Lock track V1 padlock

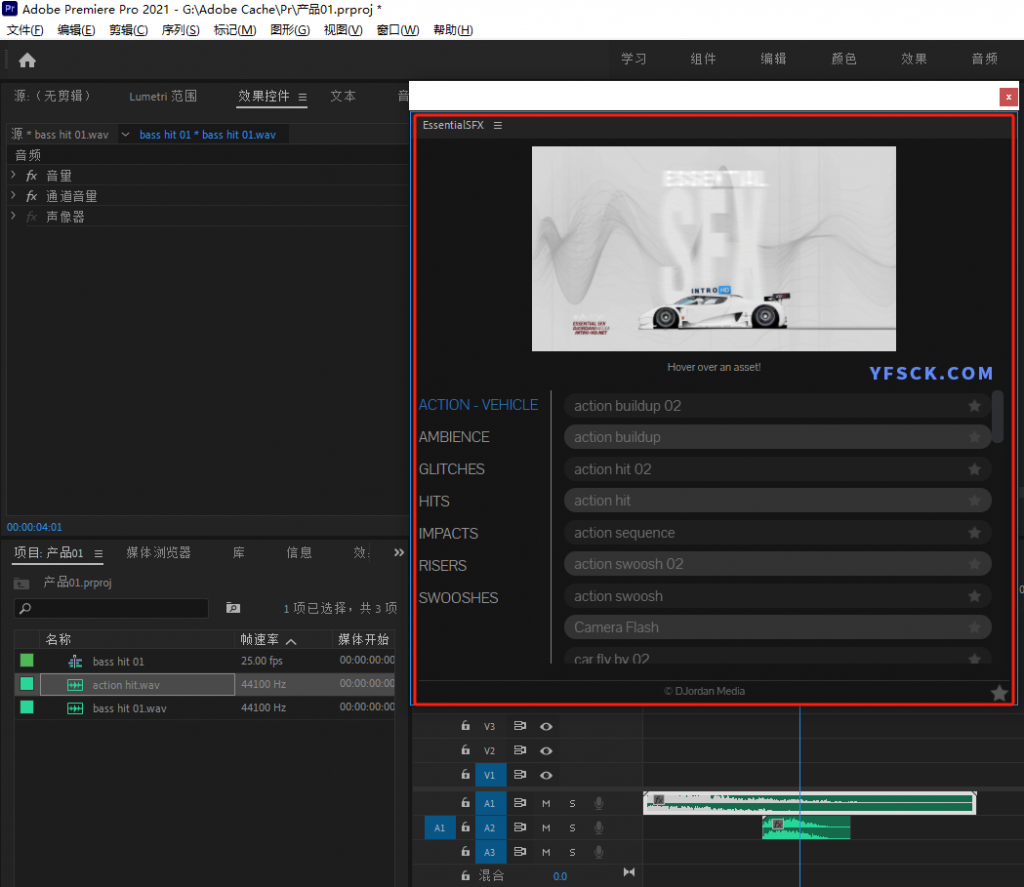coord(465,774)
